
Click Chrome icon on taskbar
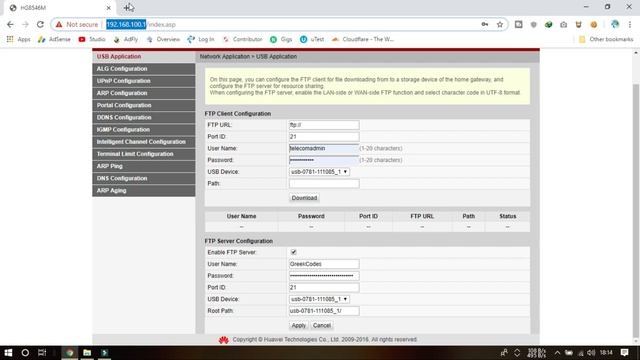(x=70, y=353)
